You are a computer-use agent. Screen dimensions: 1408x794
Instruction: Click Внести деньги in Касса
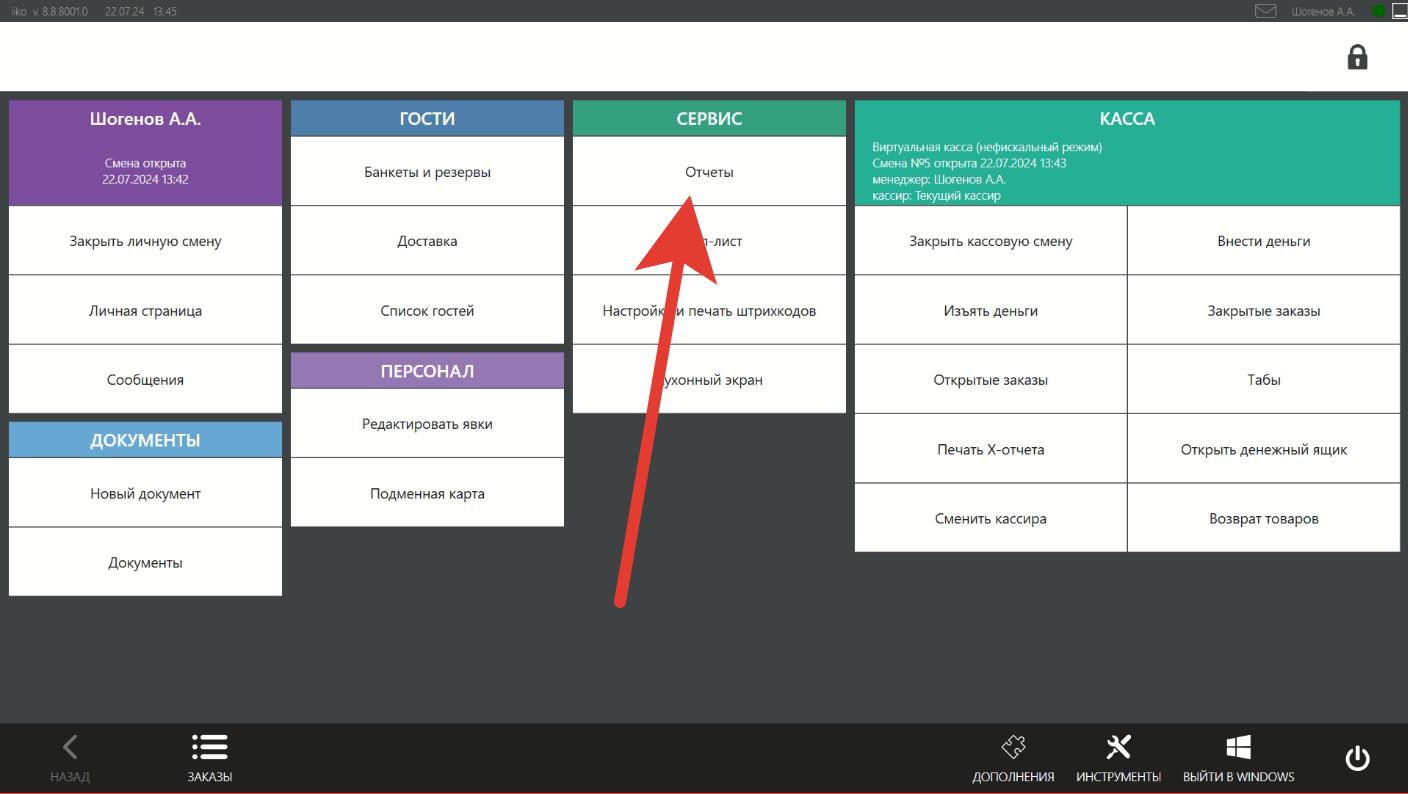point(1264,241)
